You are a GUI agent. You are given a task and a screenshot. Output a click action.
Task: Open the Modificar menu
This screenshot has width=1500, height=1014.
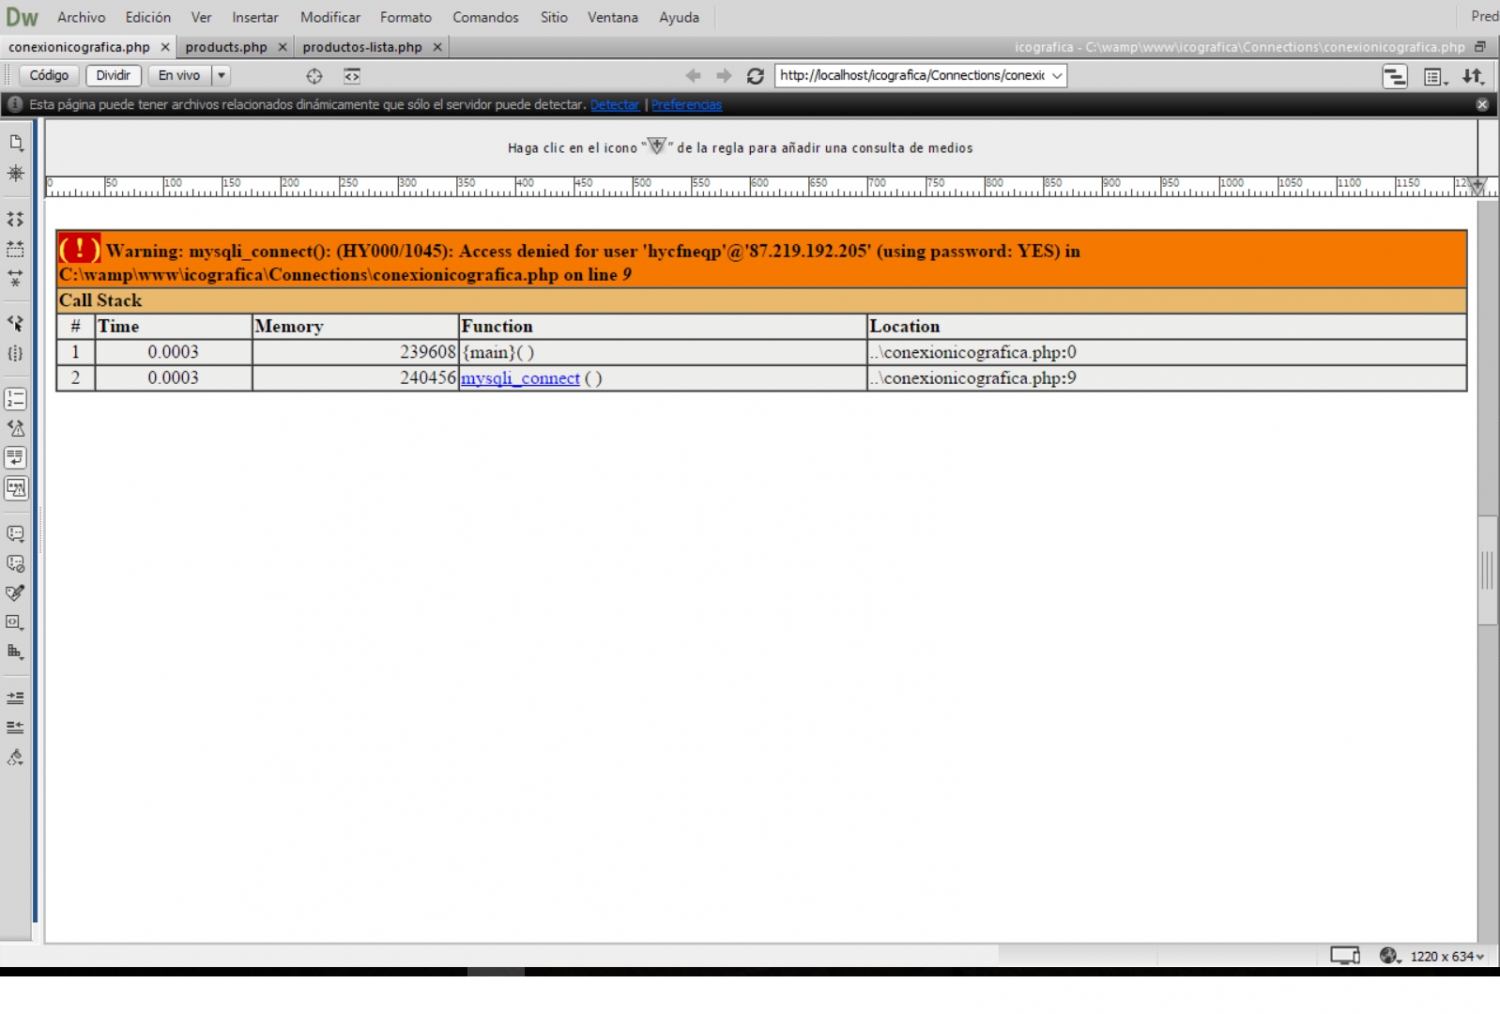[330, 17]
